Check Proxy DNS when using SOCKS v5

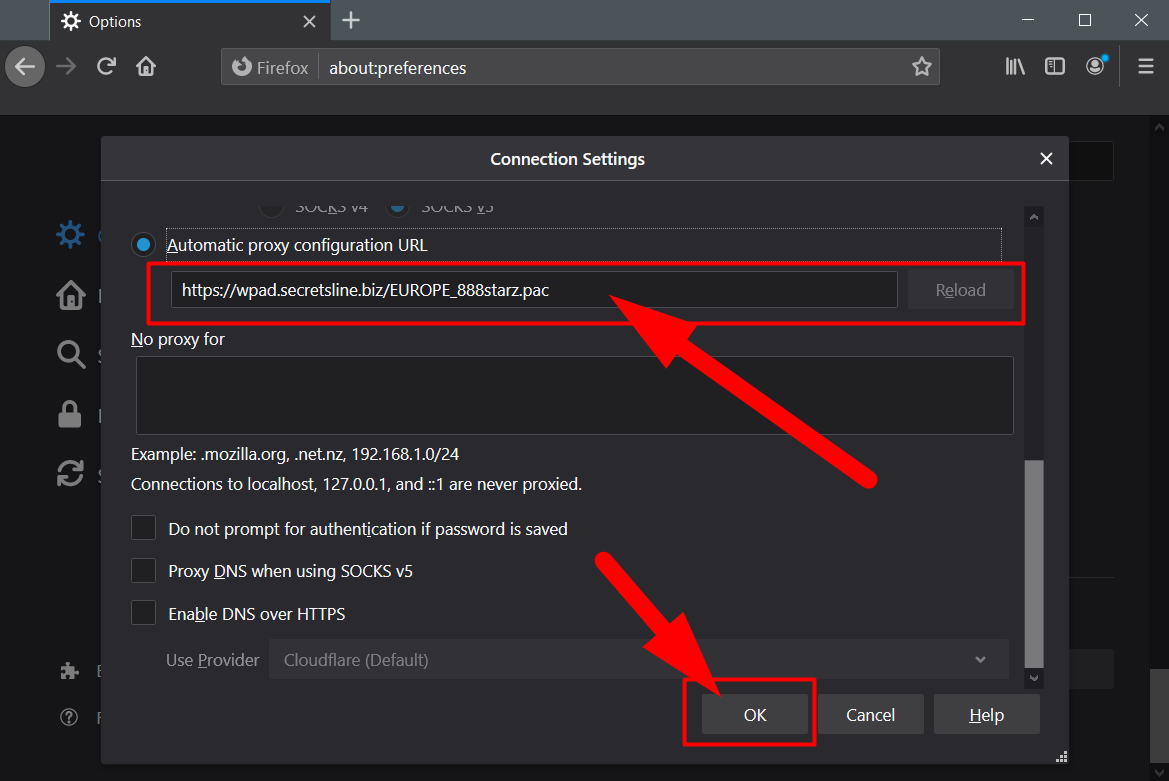(144, 571)
